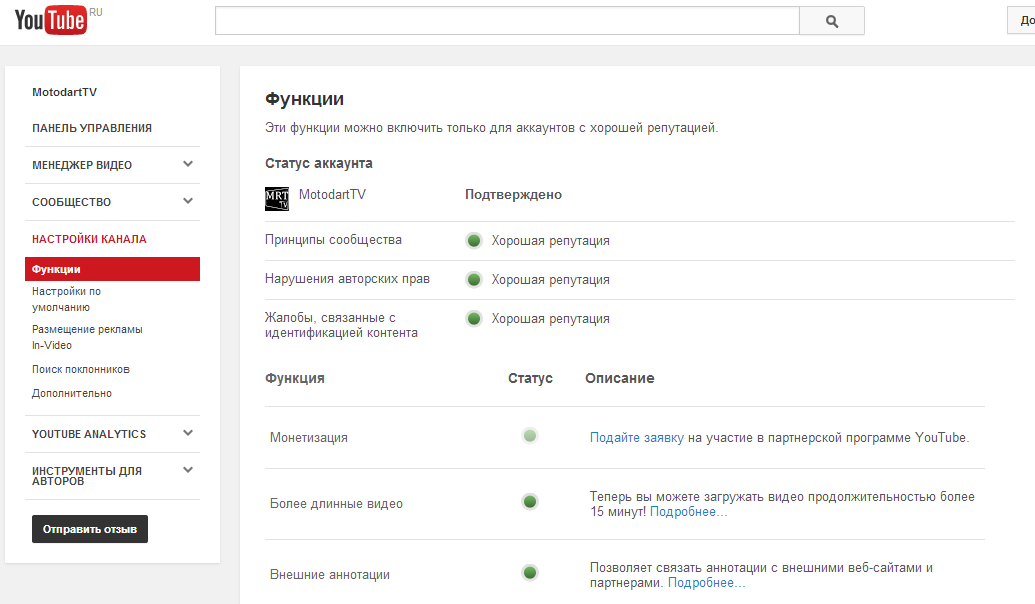Expand the YouTube Analytics chevron
The width and height of the screenshot is (1035, 604).
pos(188,433)
